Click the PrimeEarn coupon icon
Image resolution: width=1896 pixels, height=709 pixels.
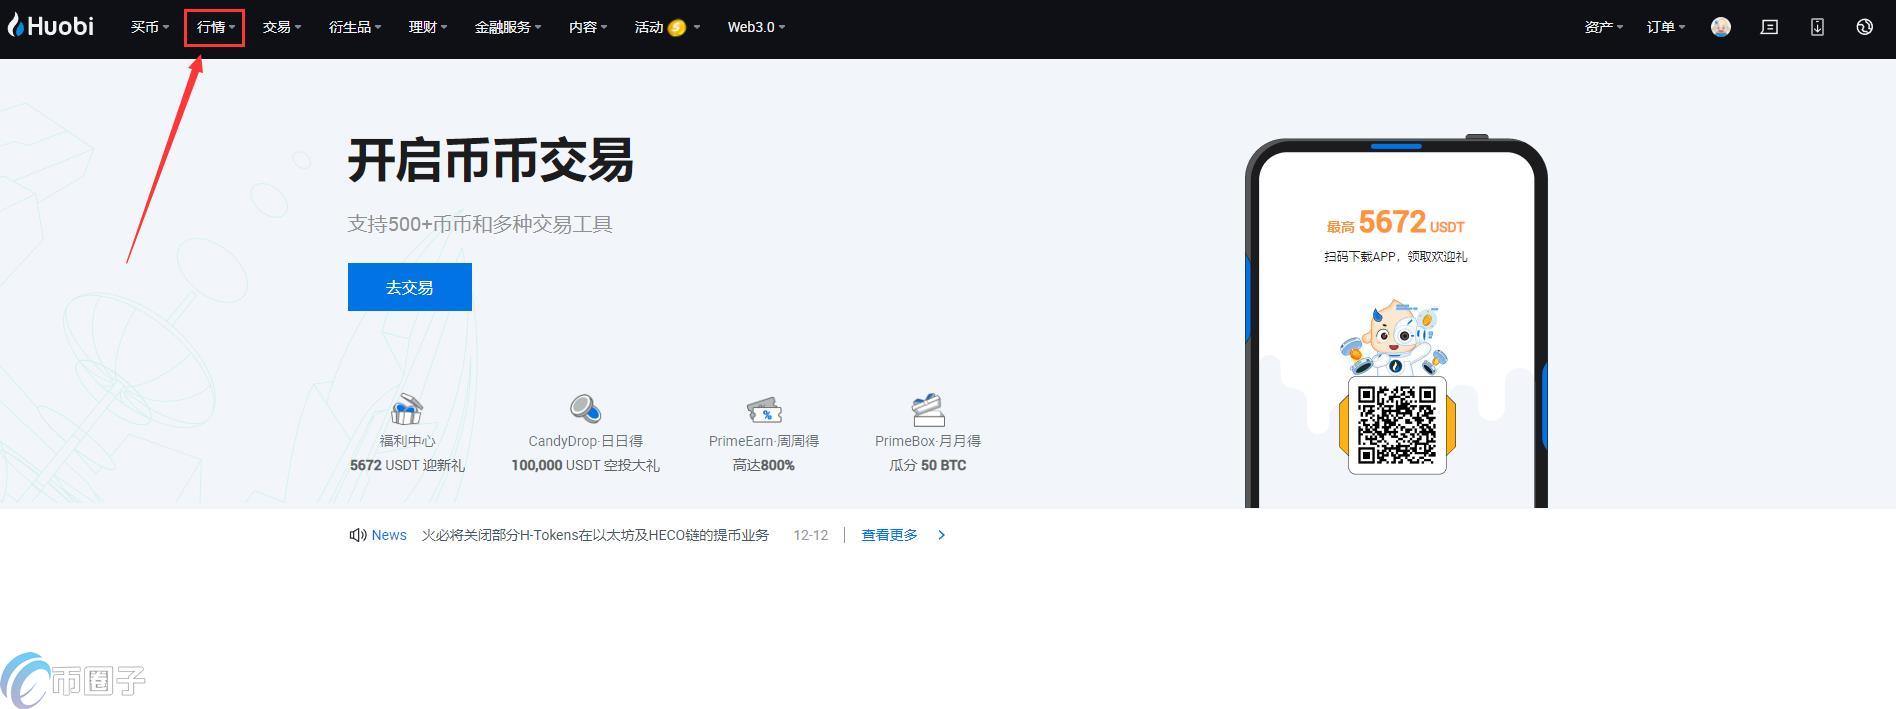(x=764, y=409)
